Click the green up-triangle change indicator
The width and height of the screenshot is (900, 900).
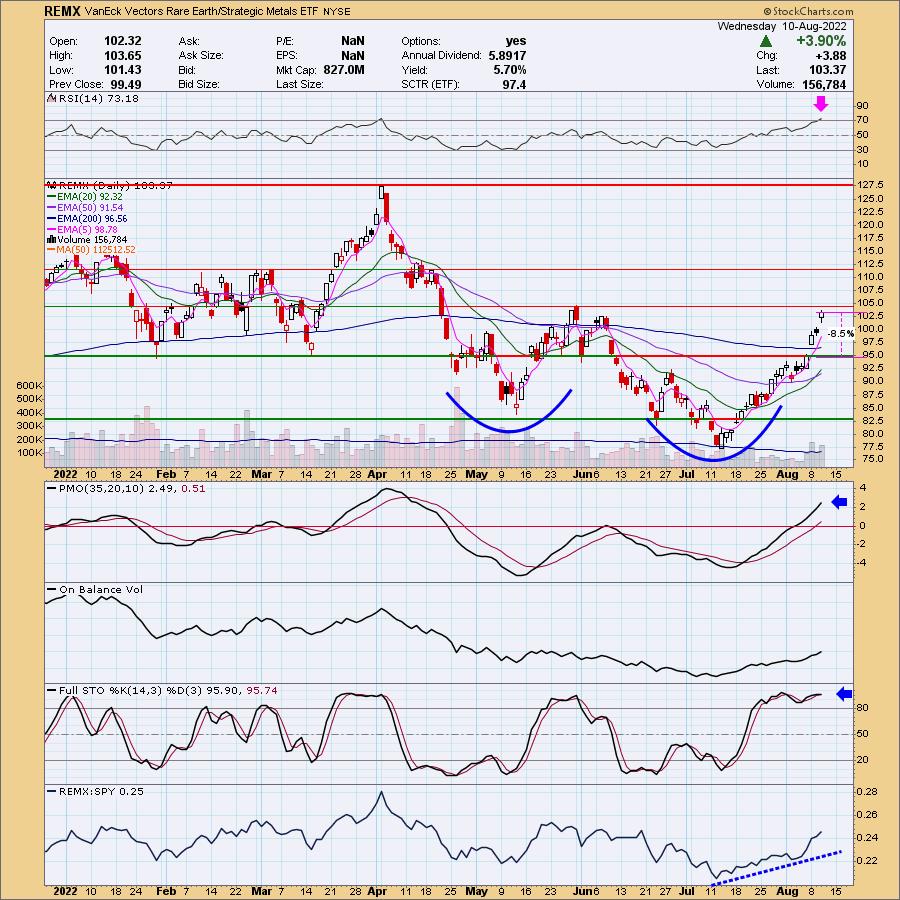point(766,41)
